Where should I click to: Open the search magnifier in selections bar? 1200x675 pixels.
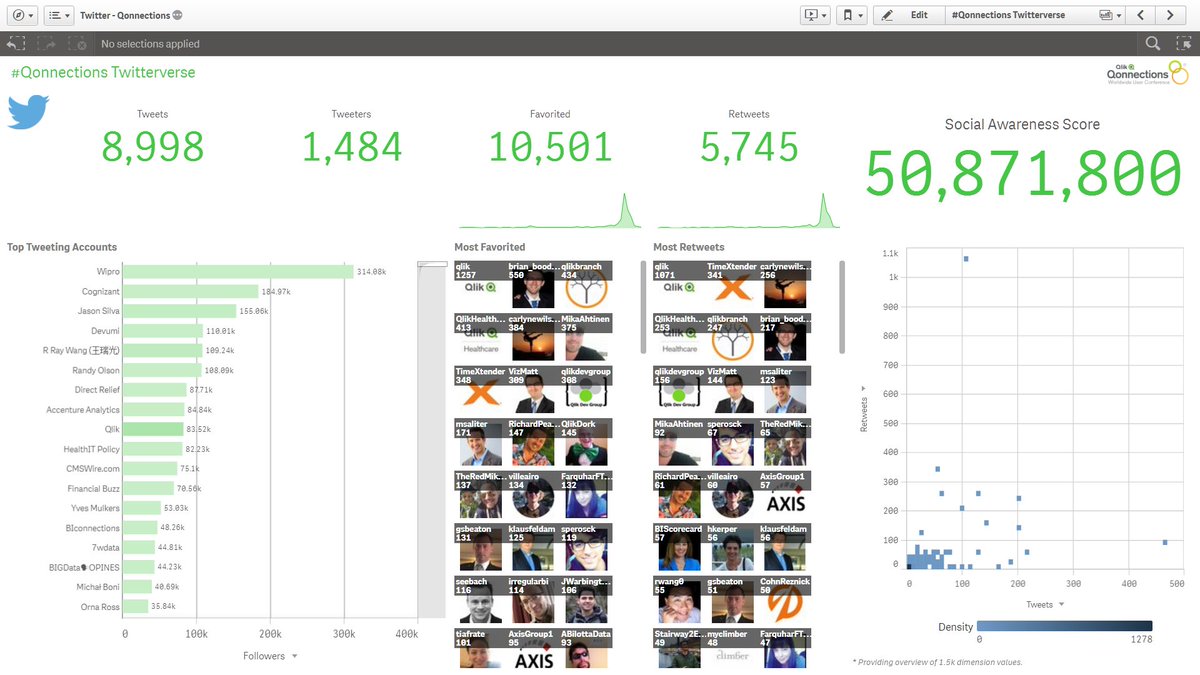click(1152, 44)
